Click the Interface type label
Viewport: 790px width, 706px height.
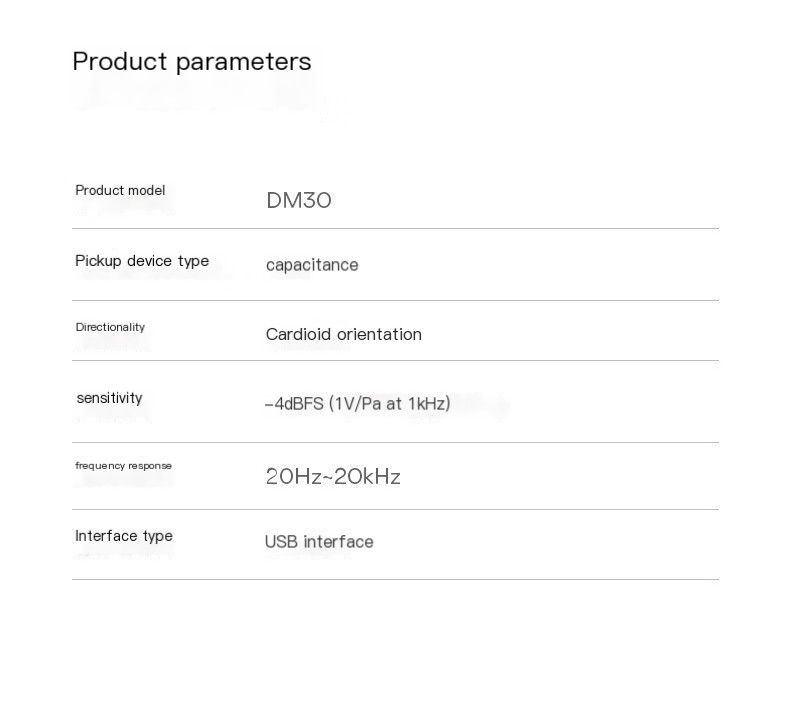point(124,536)
